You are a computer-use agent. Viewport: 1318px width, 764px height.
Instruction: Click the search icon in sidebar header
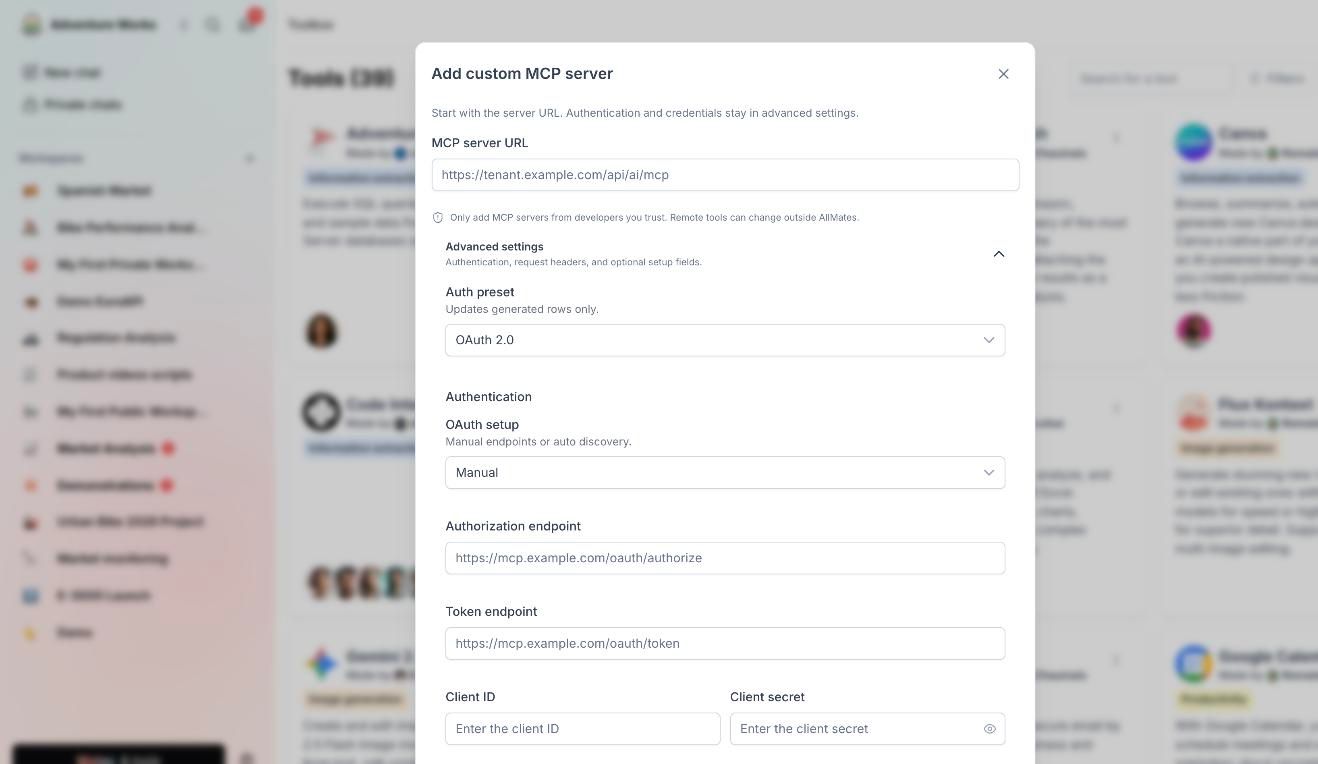point(212,25)
